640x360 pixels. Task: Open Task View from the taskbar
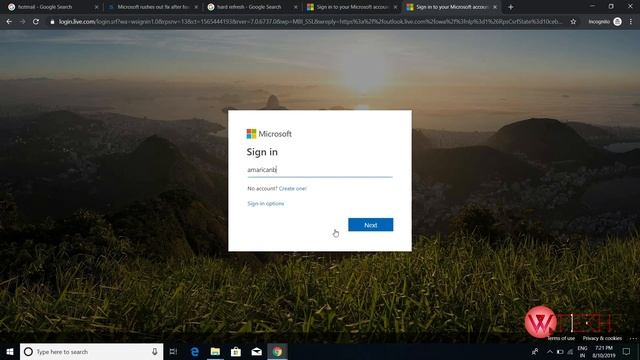point(173,351)
